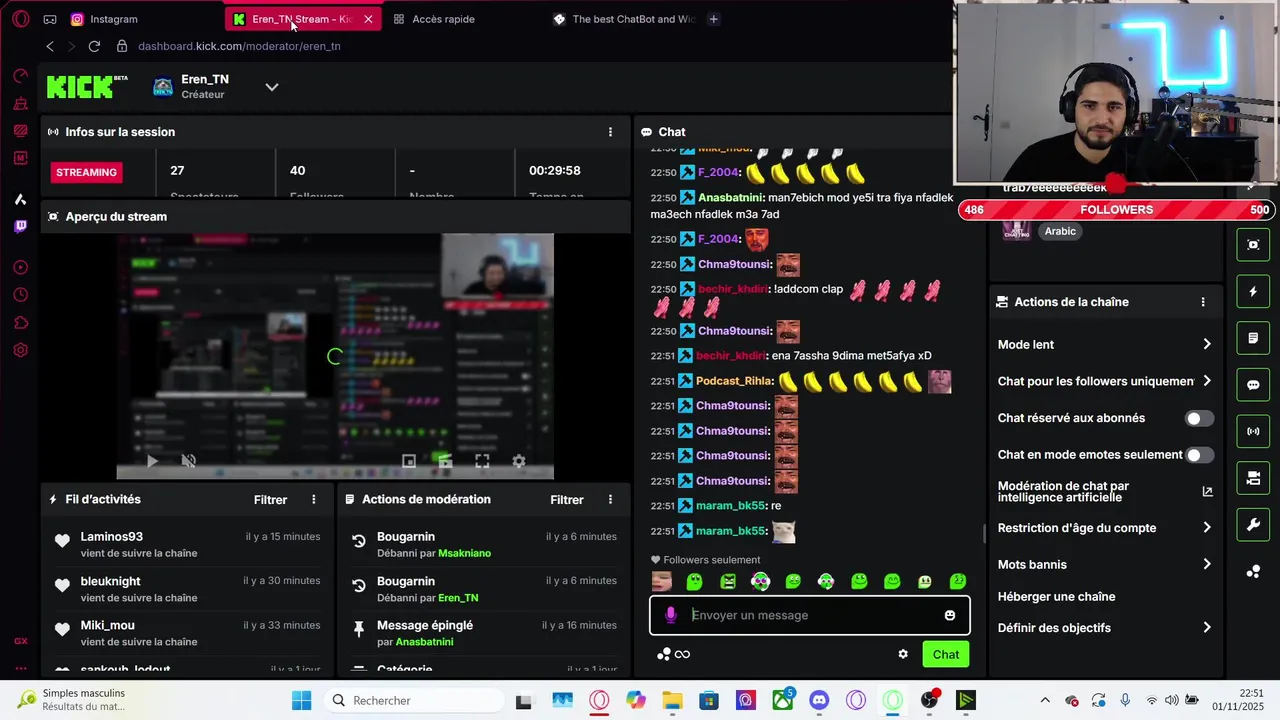Go back in browser history
1280x720 pixels.
click(x=50, y=46)
